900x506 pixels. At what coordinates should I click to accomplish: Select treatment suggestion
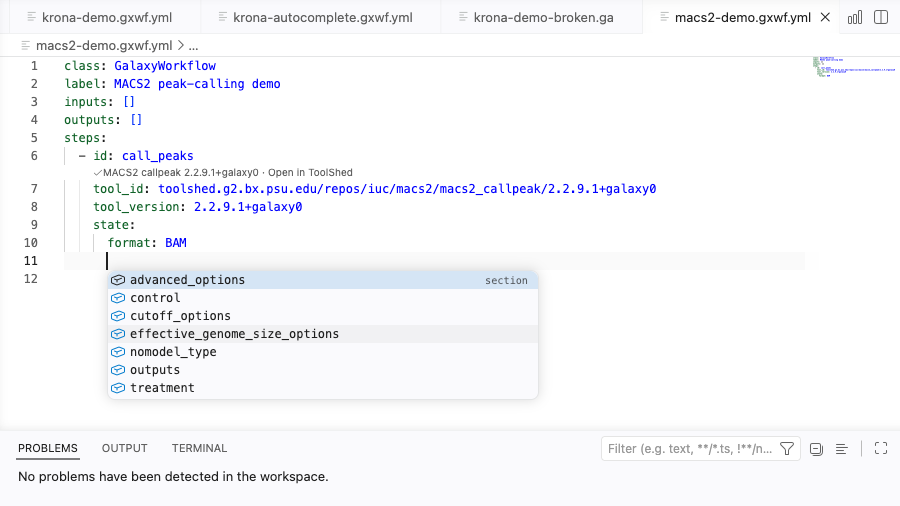coord(323,388)
